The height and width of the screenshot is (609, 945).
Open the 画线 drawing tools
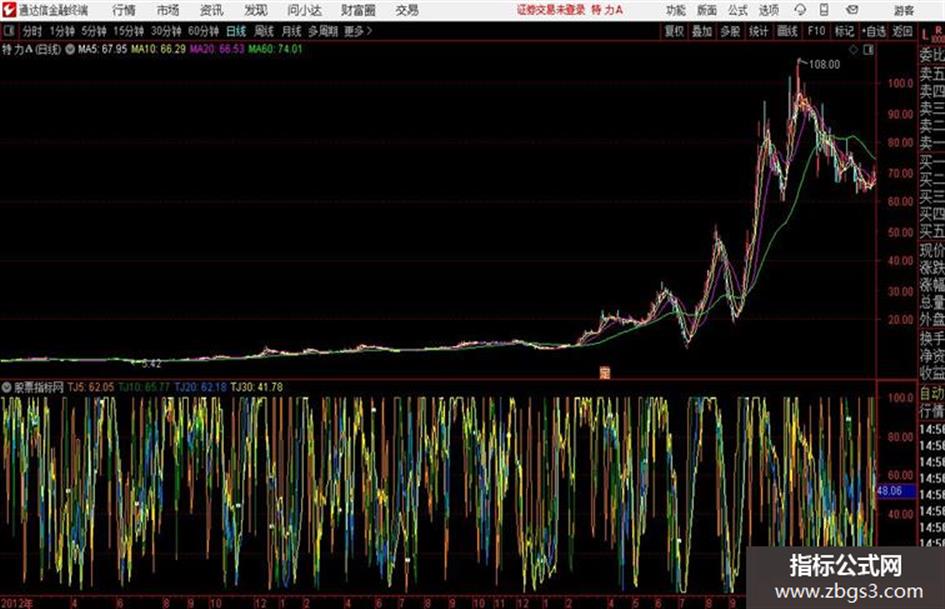(x=787, y=31)
